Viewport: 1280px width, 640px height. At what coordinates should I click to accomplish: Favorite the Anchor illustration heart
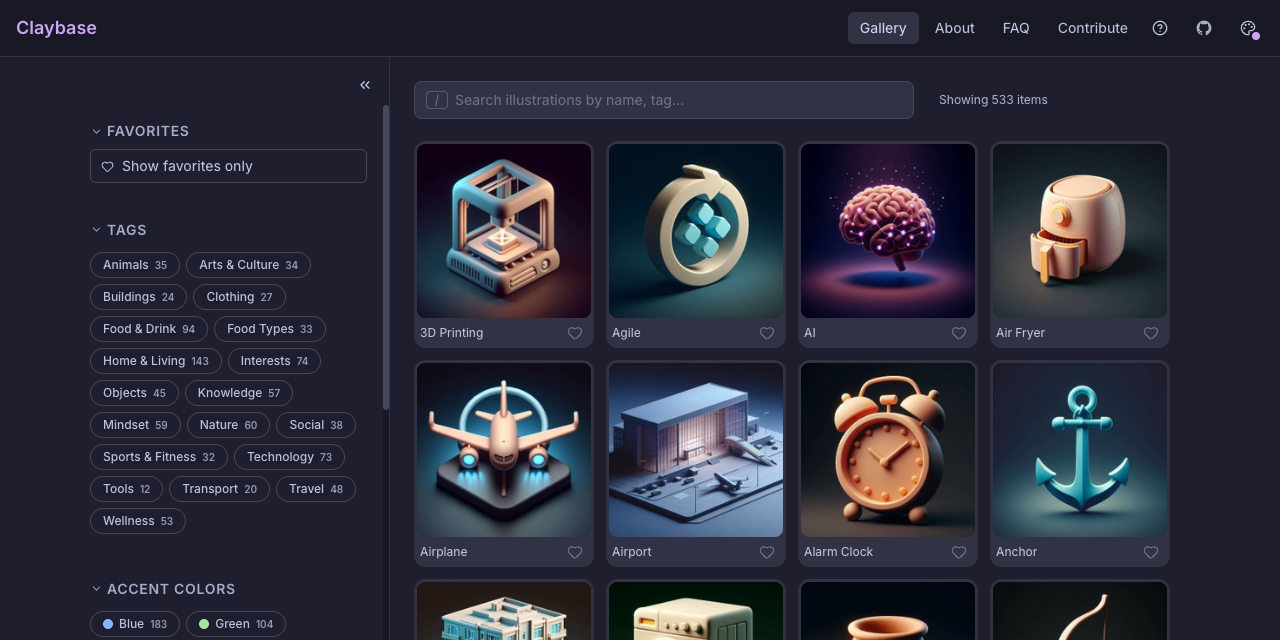pos(1151,552)
